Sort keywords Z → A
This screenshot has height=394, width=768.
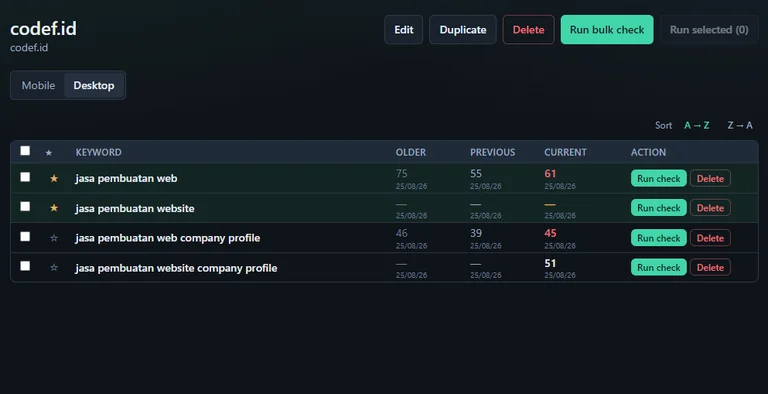[740, 125]
